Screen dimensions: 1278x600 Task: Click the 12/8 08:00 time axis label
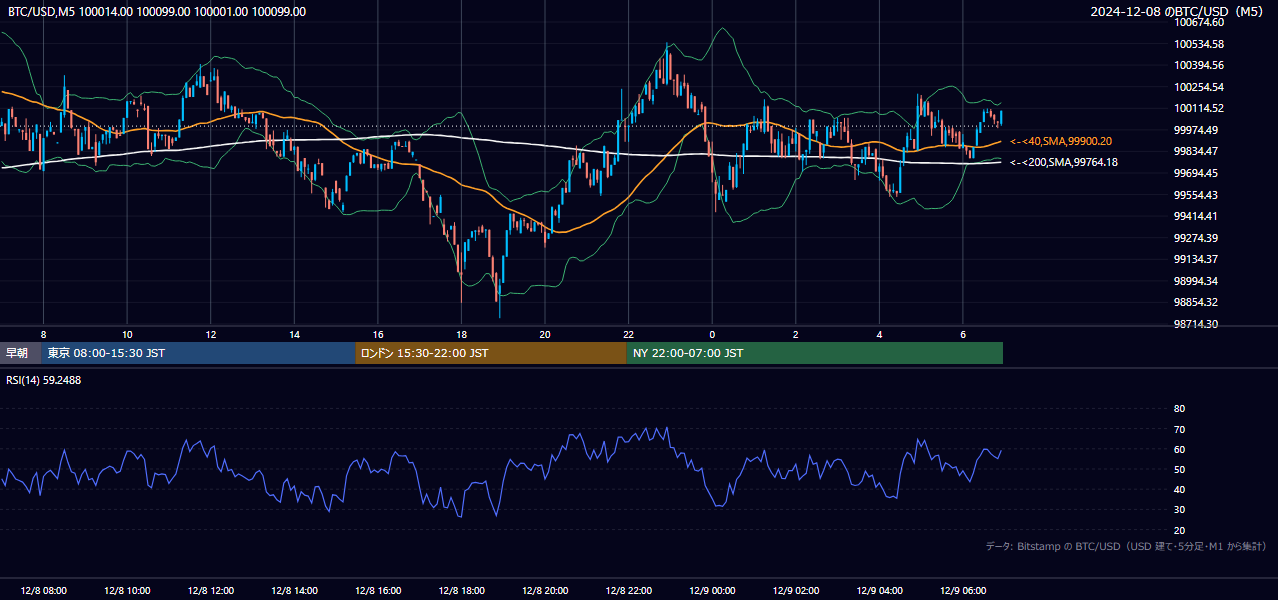click(x=43, y=591)
